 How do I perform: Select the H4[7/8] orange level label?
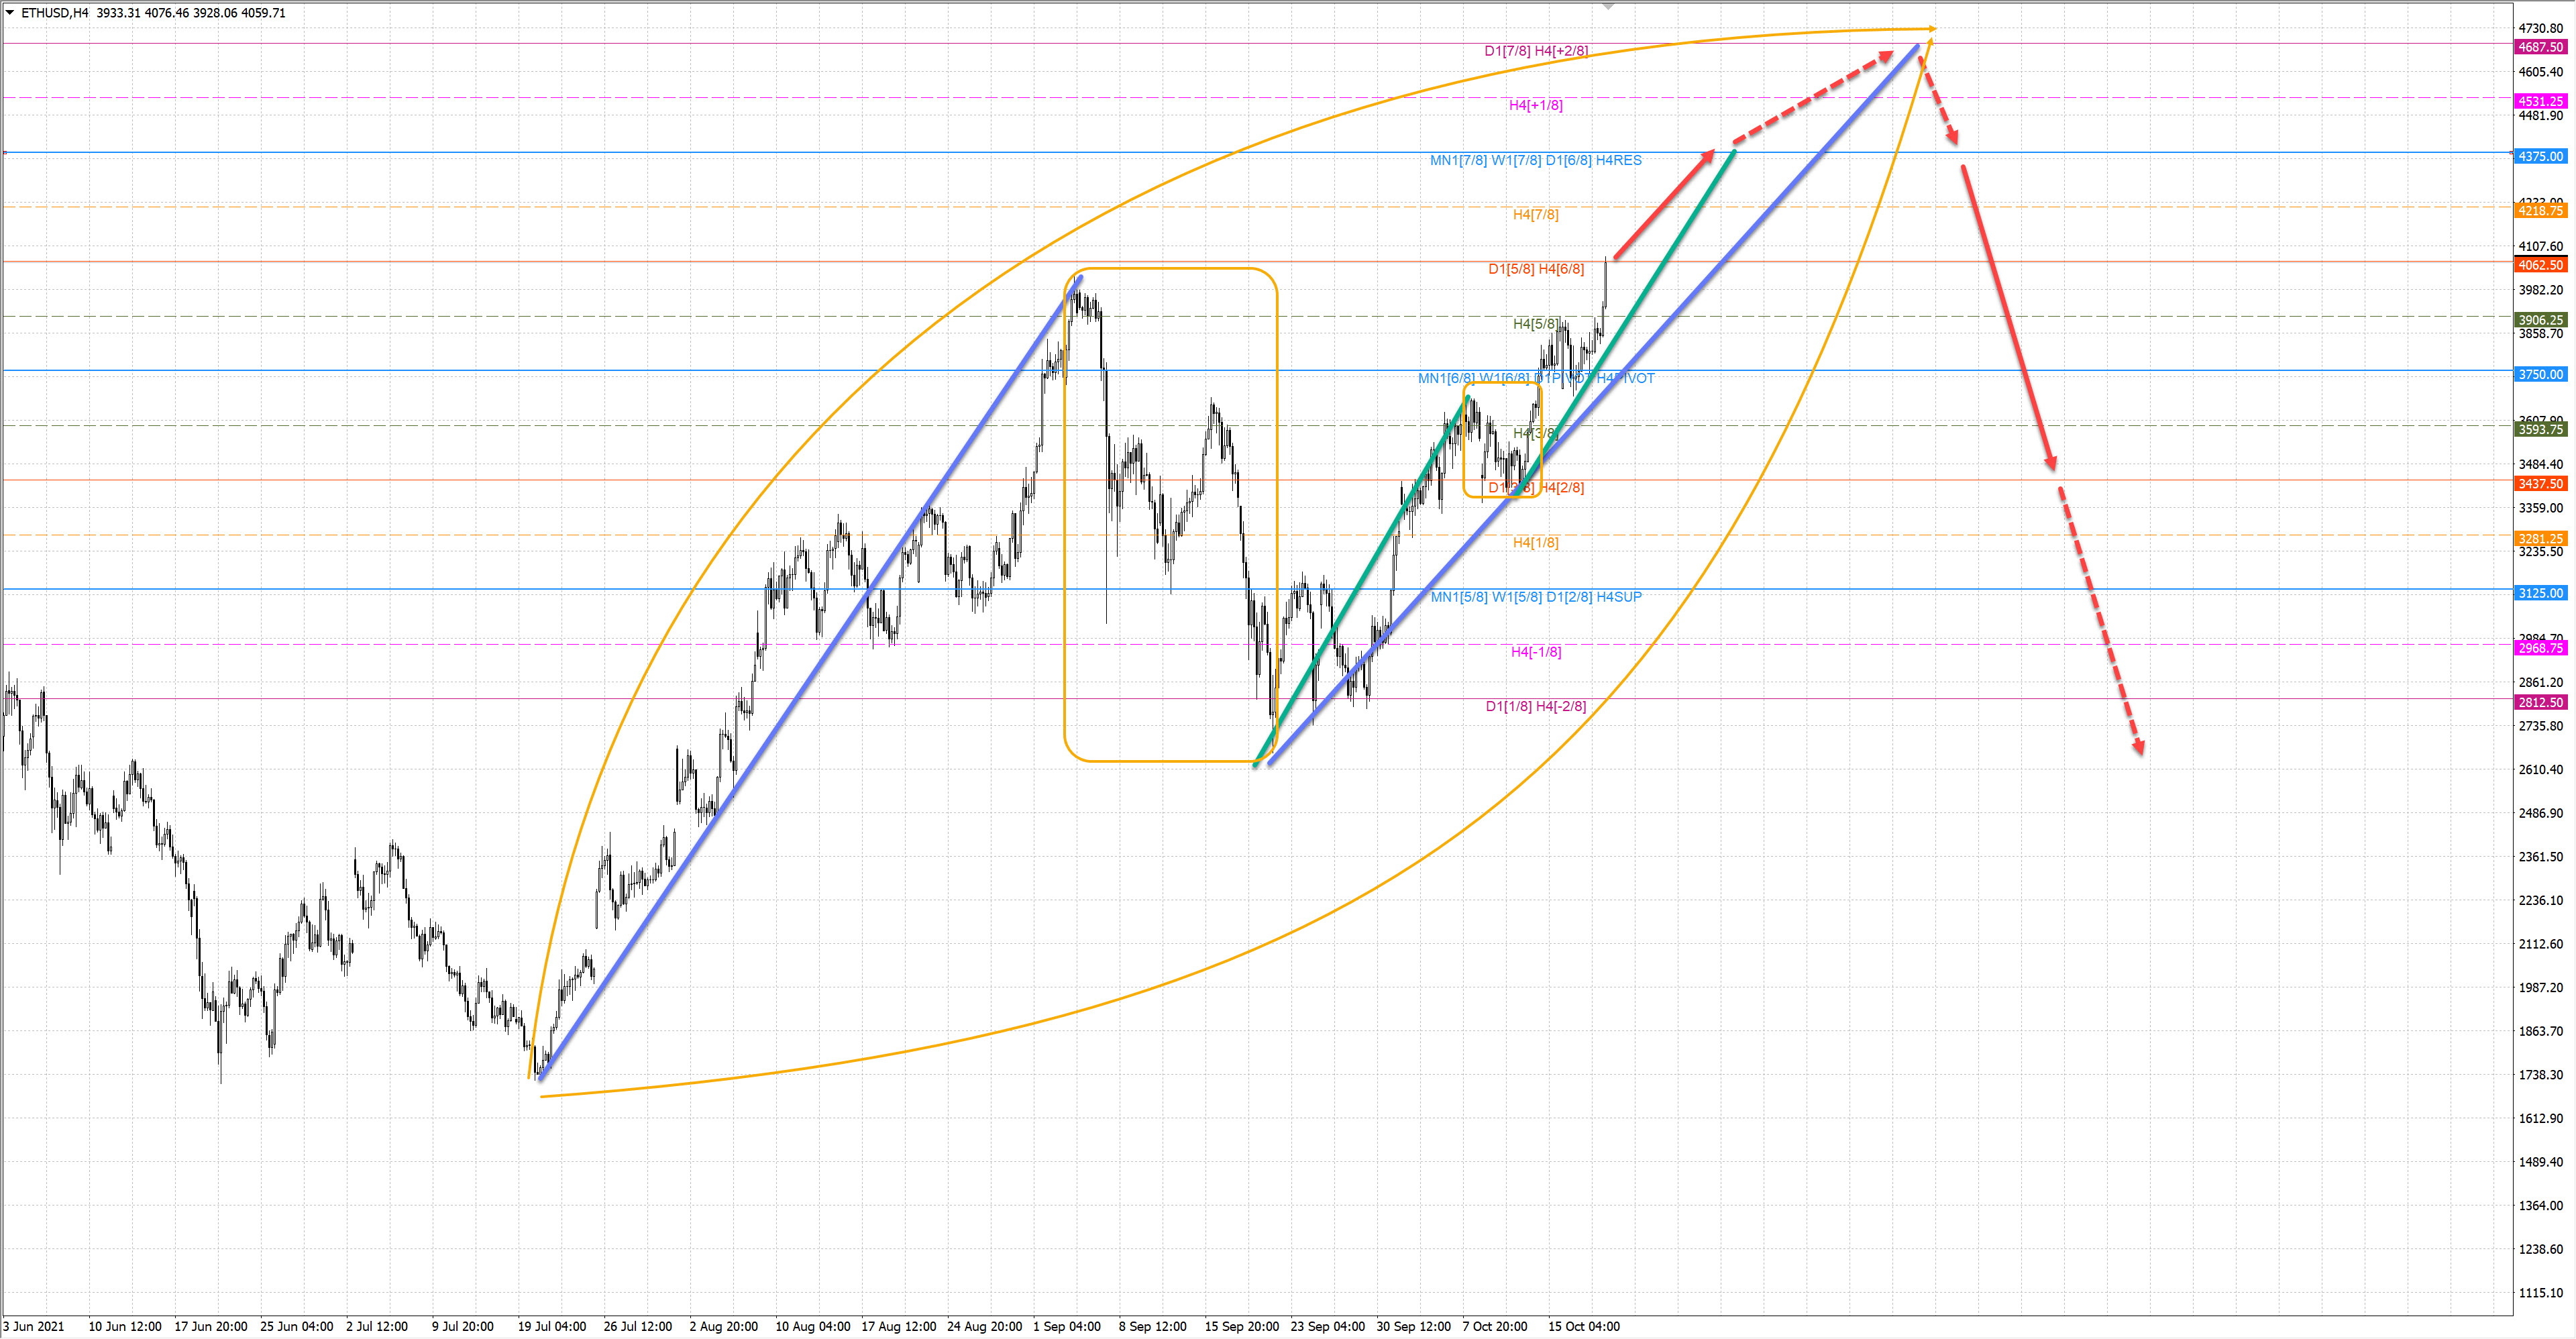(x=1535, y=214)
